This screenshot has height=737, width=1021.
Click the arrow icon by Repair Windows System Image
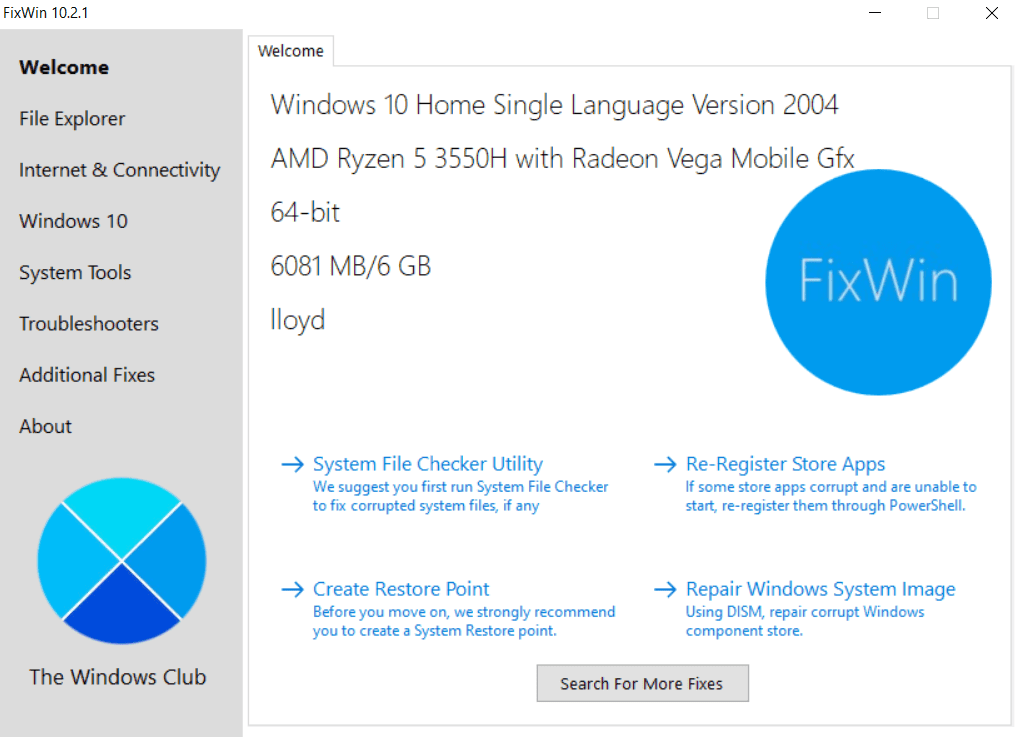click(664, 589)
